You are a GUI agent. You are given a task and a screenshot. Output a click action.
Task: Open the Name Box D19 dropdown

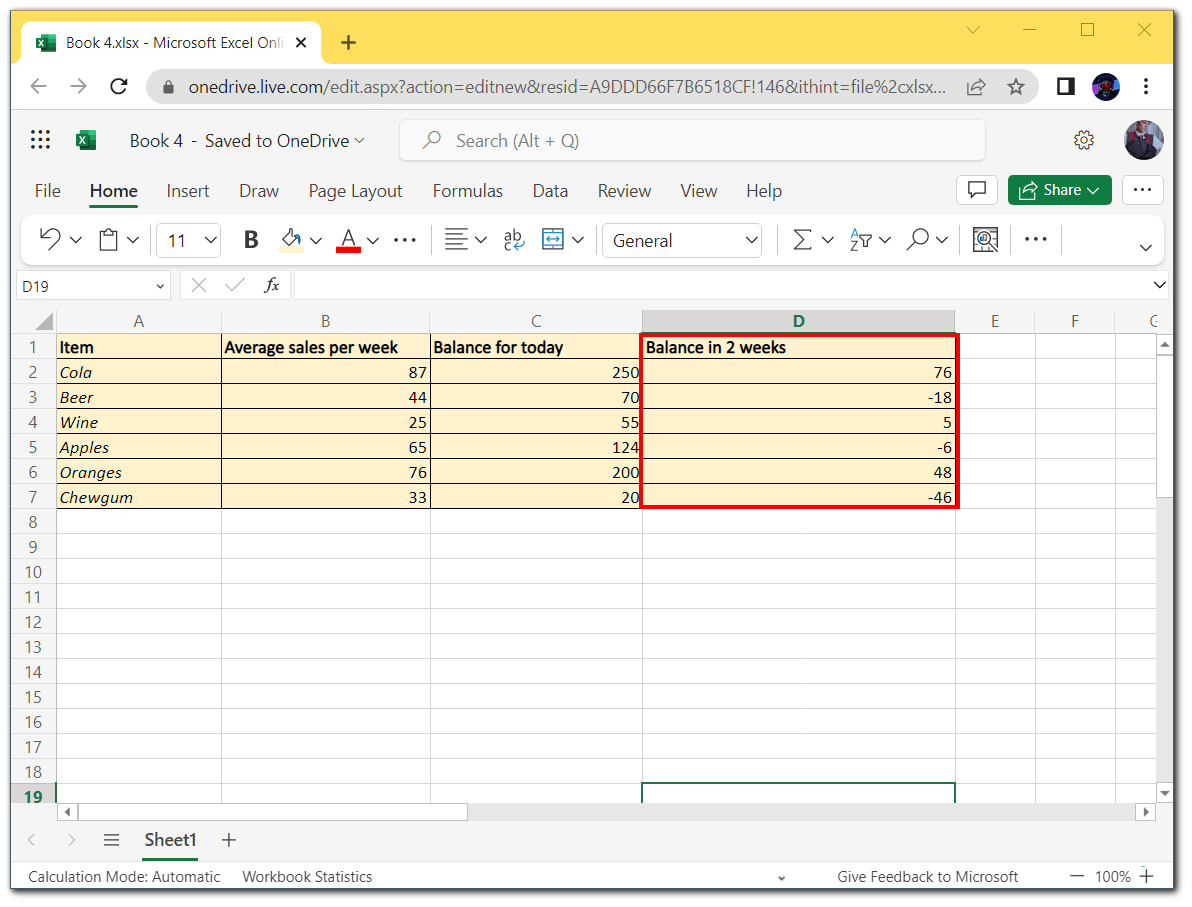point(160,286)
